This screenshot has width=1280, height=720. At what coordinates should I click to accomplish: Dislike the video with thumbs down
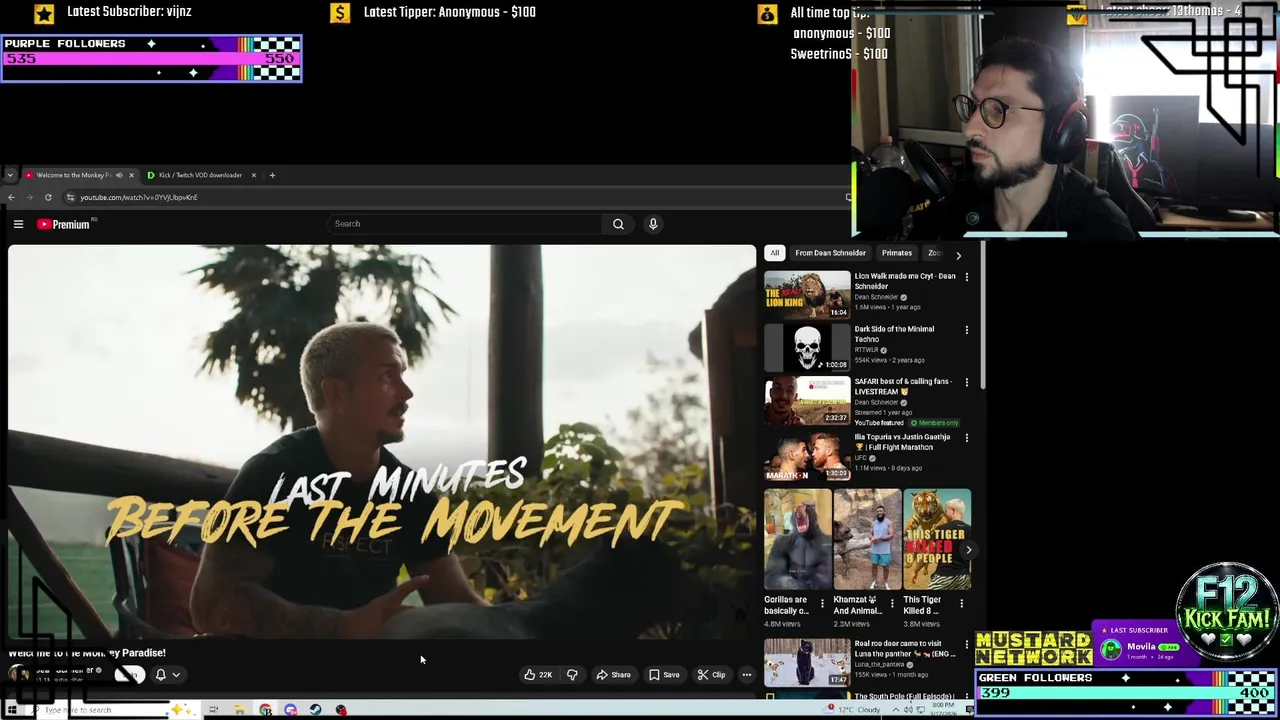coord(572,675)
